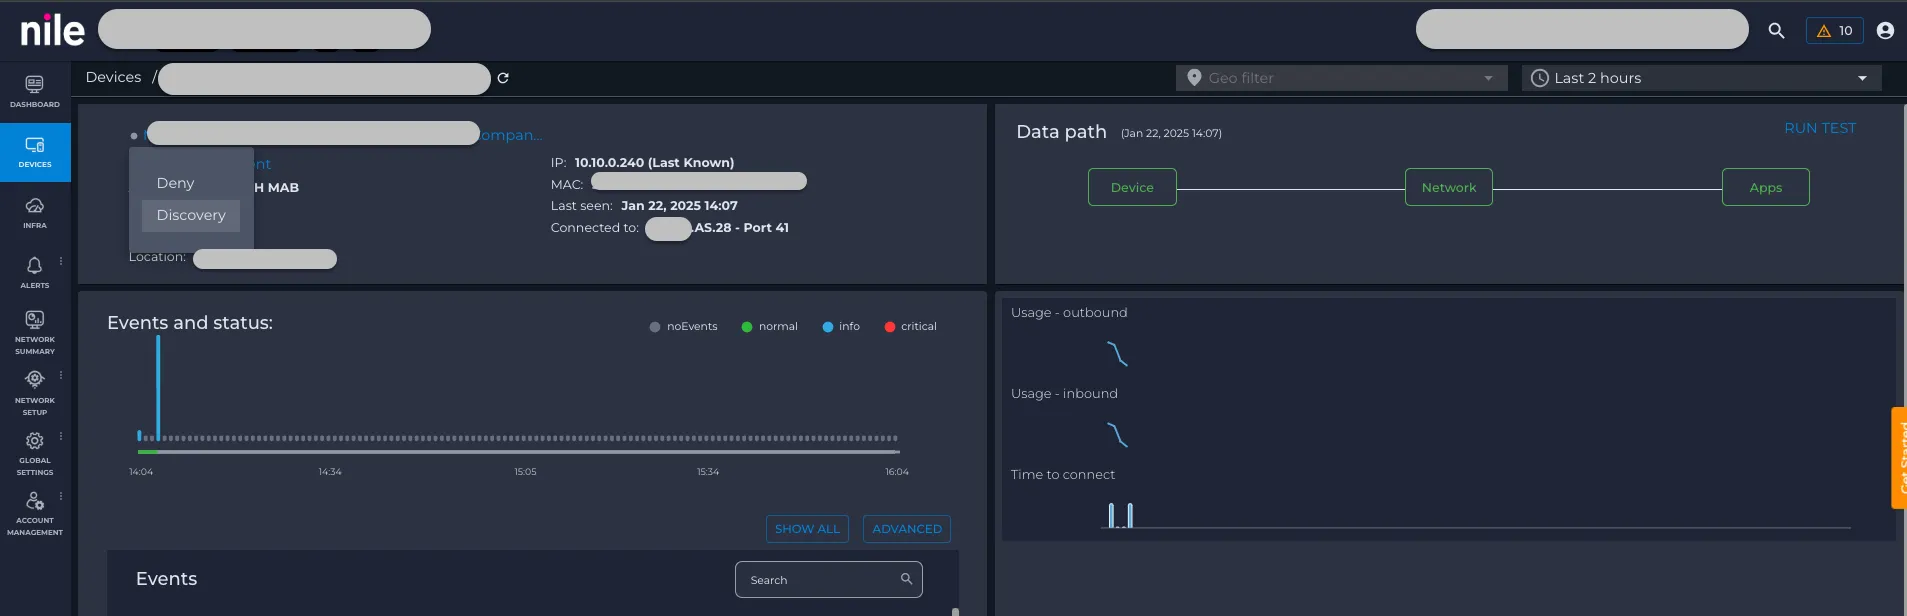The width and height of the screenshot is (1907, 616).
Task: Click the tall info event bar in timeline
Action: coord(158,388)
